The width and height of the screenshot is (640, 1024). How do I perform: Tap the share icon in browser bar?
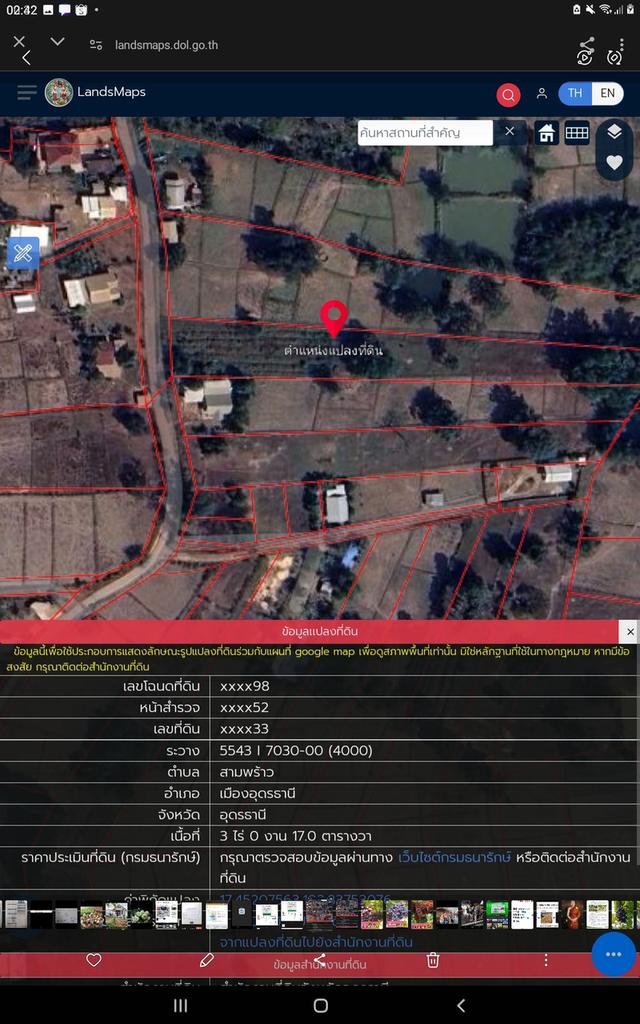[x=587, y=44]
